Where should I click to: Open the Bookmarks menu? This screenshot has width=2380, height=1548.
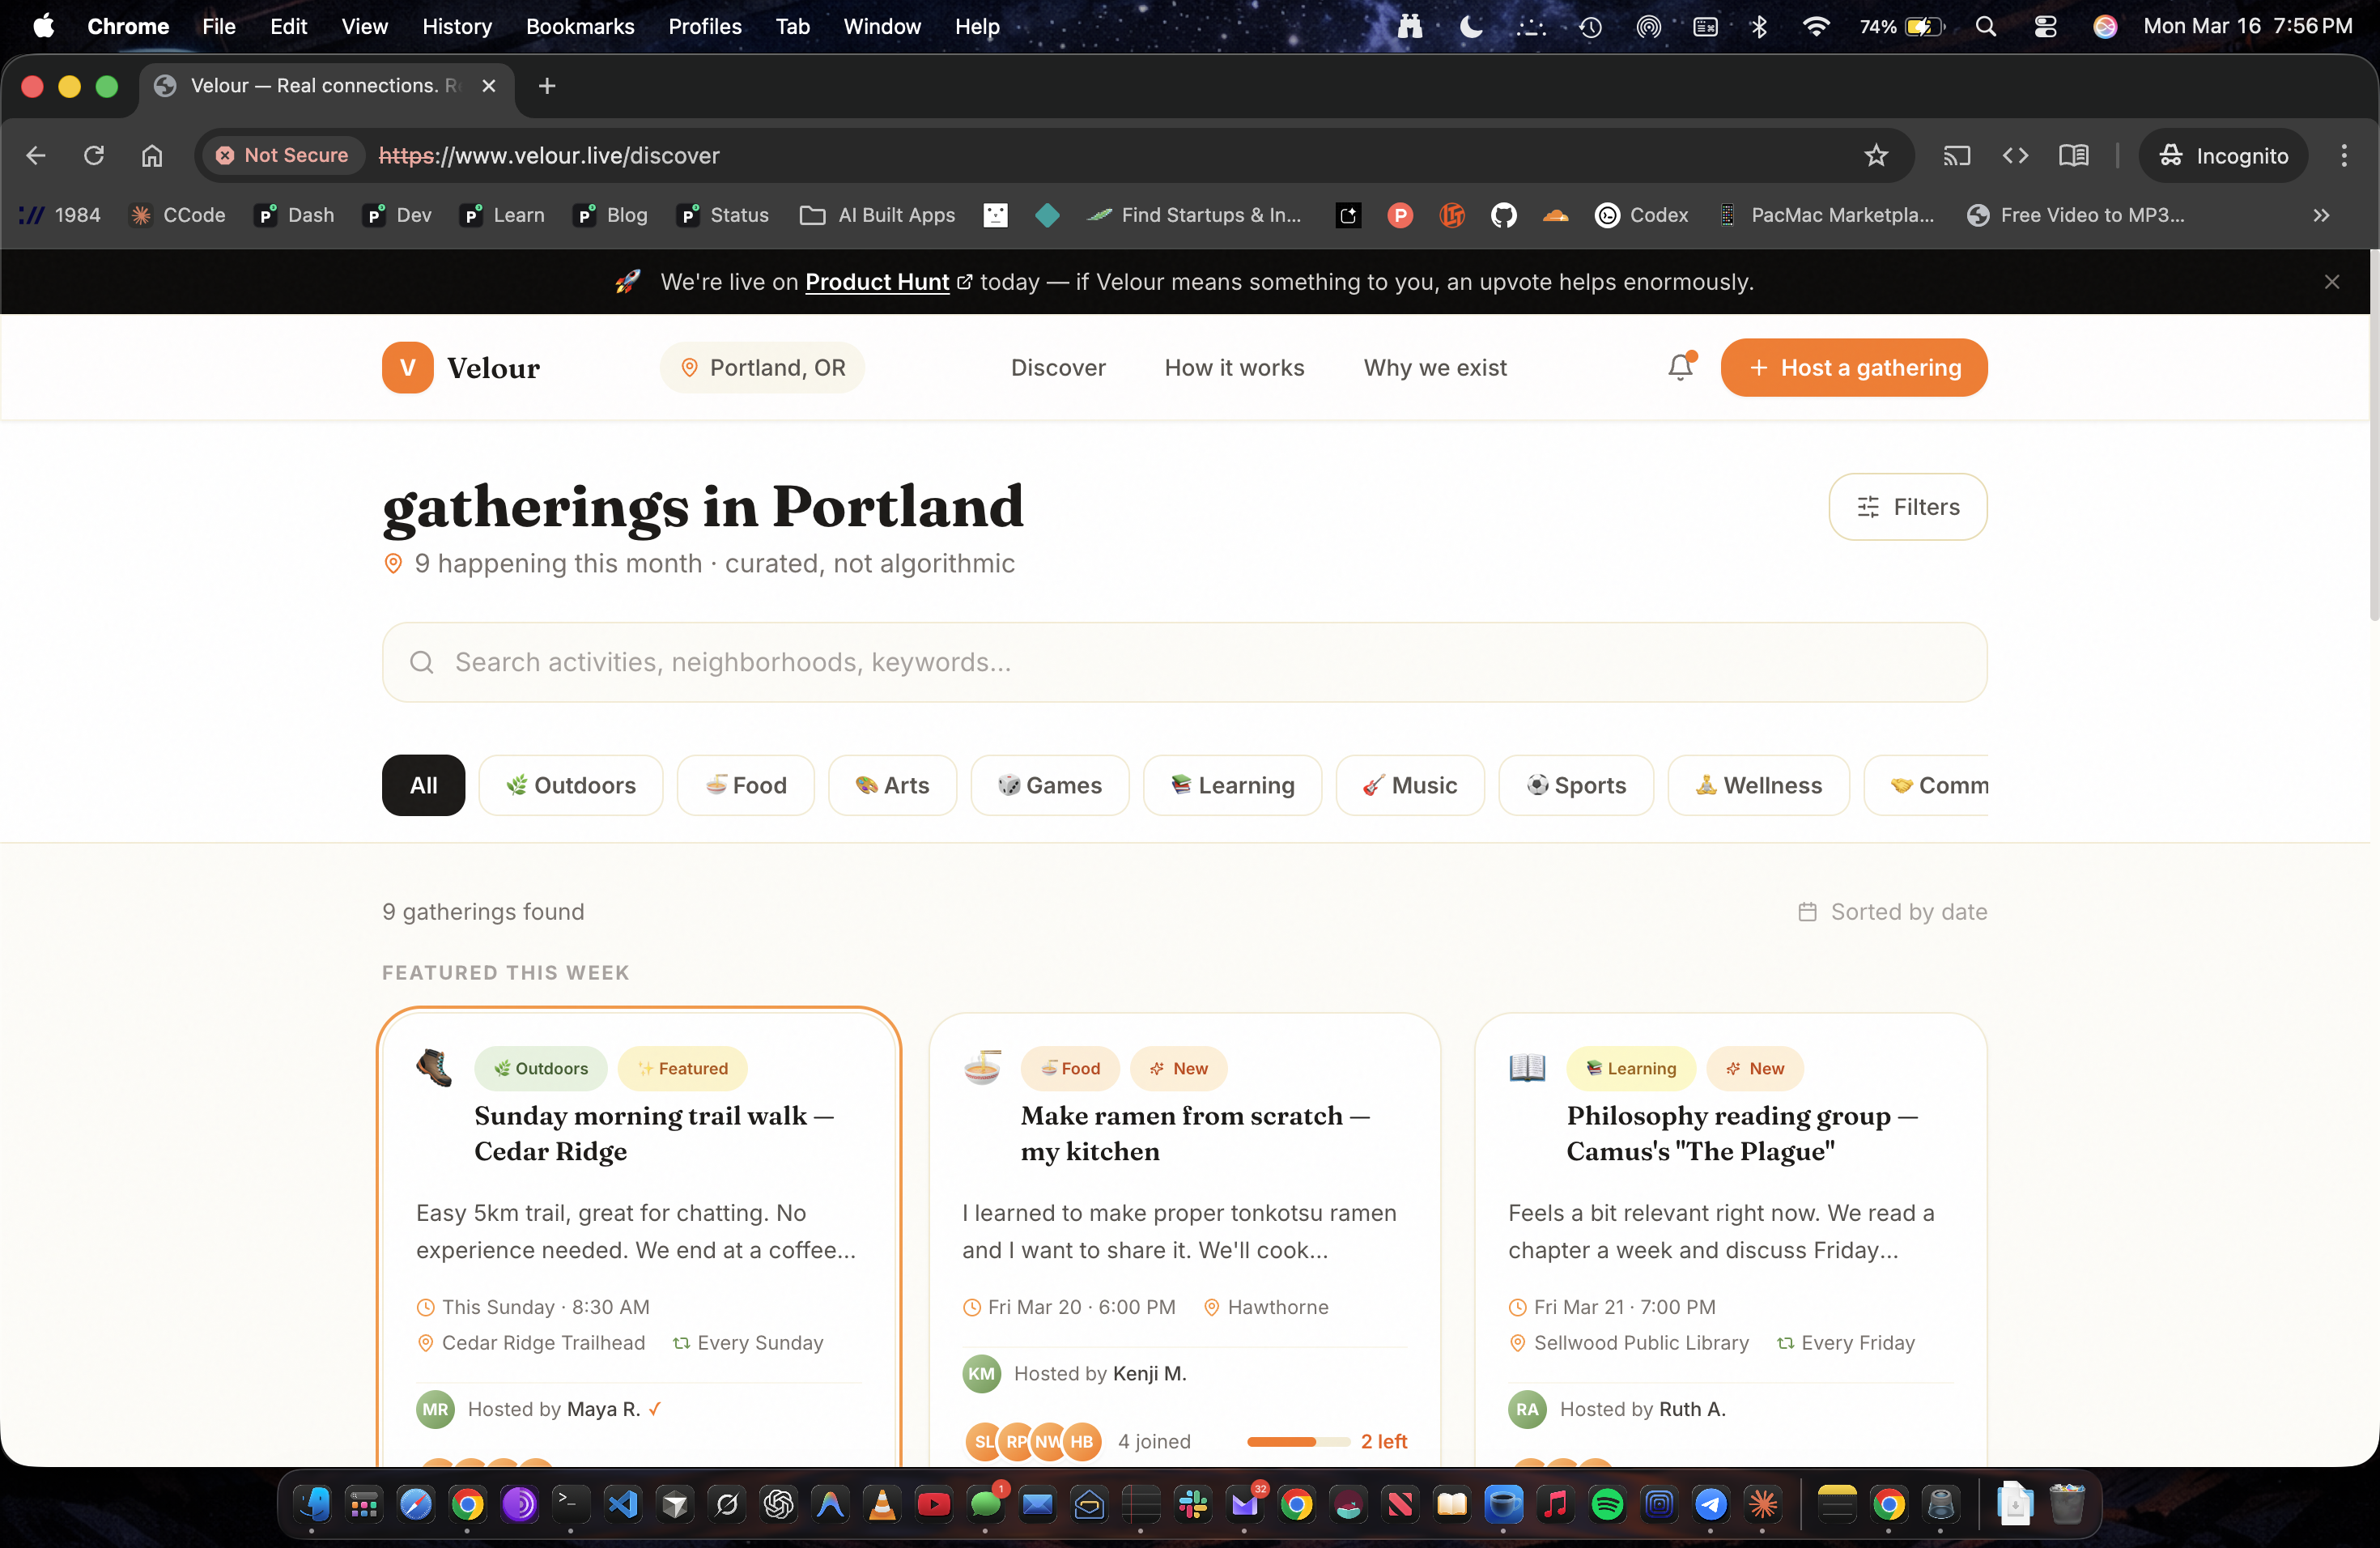580,26
